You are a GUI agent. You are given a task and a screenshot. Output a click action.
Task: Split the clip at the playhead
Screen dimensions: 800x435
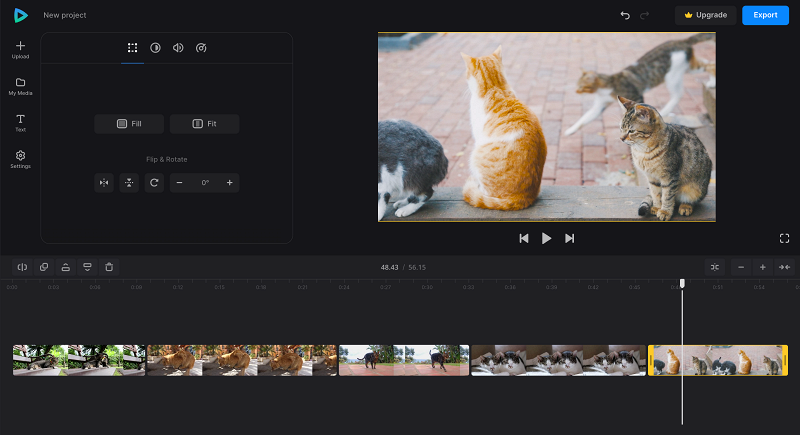click(22, 267)
